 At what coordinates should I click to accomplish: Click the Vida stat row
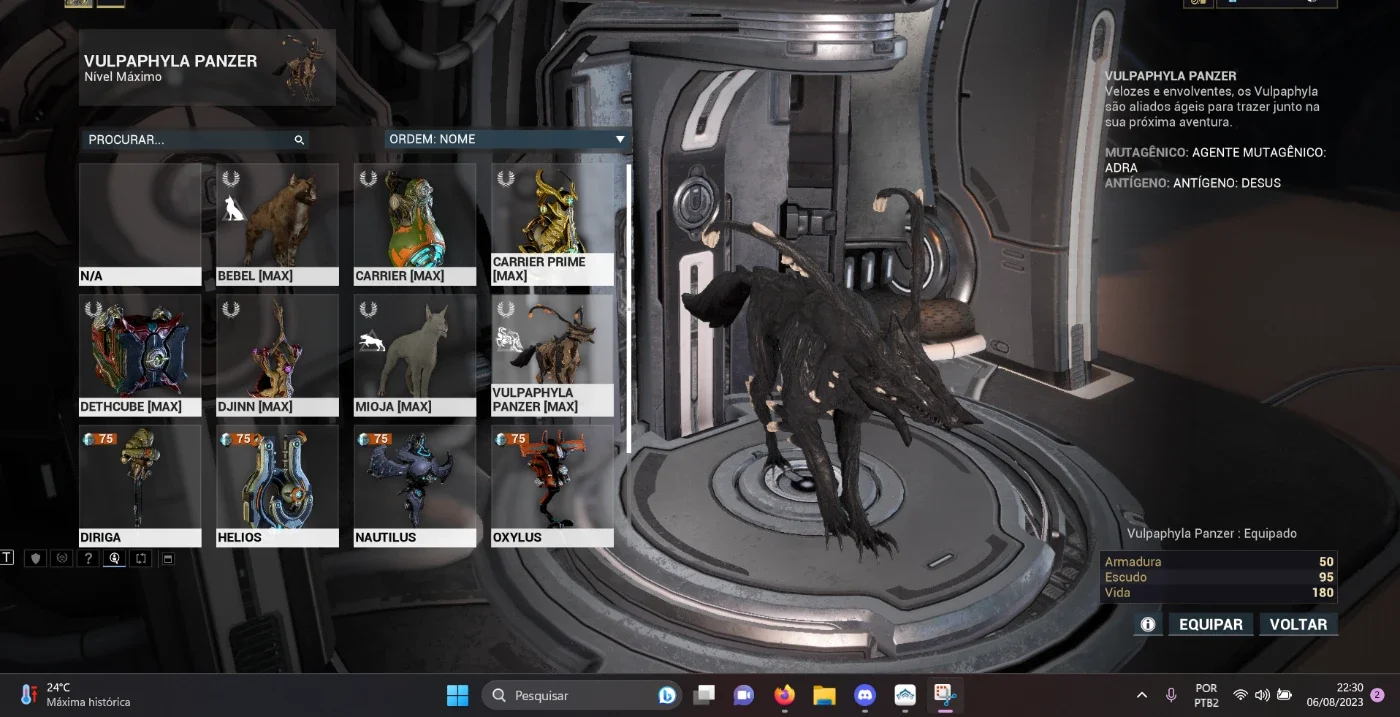click(x=1218, y=592)
